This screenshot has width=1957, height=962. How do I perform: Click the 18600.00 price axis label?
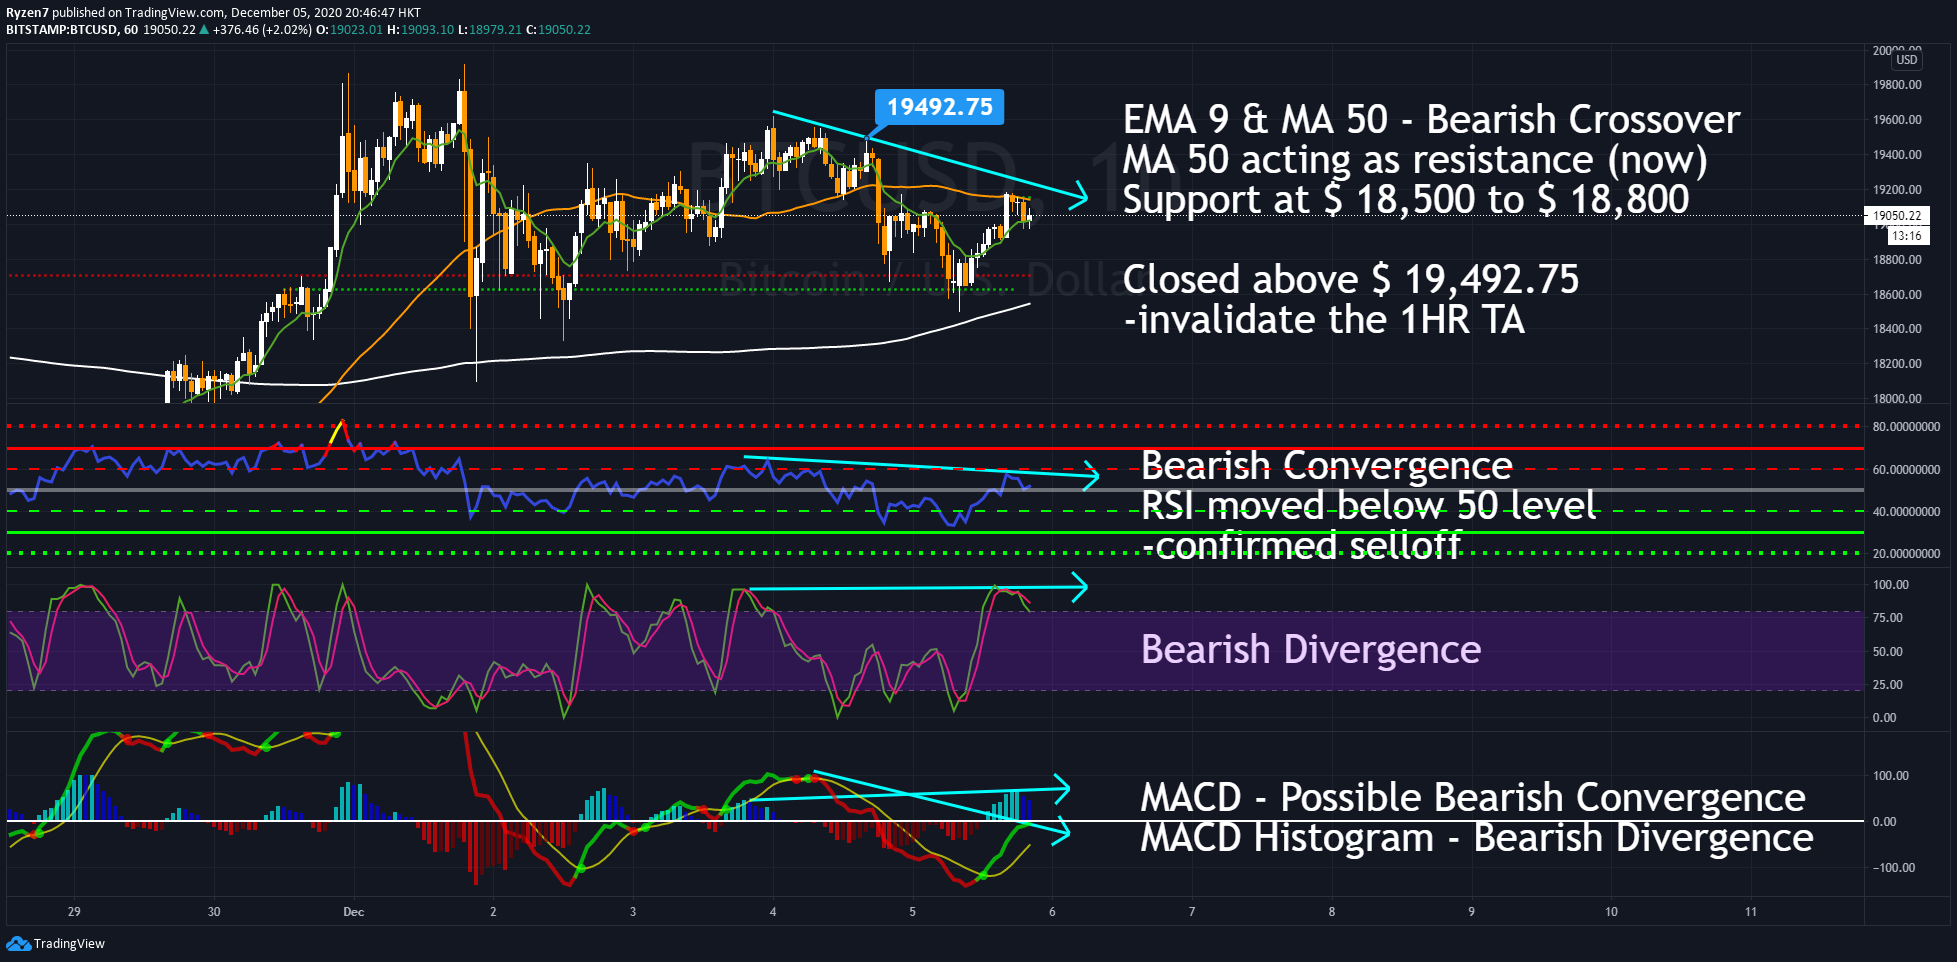point(1897,295)
